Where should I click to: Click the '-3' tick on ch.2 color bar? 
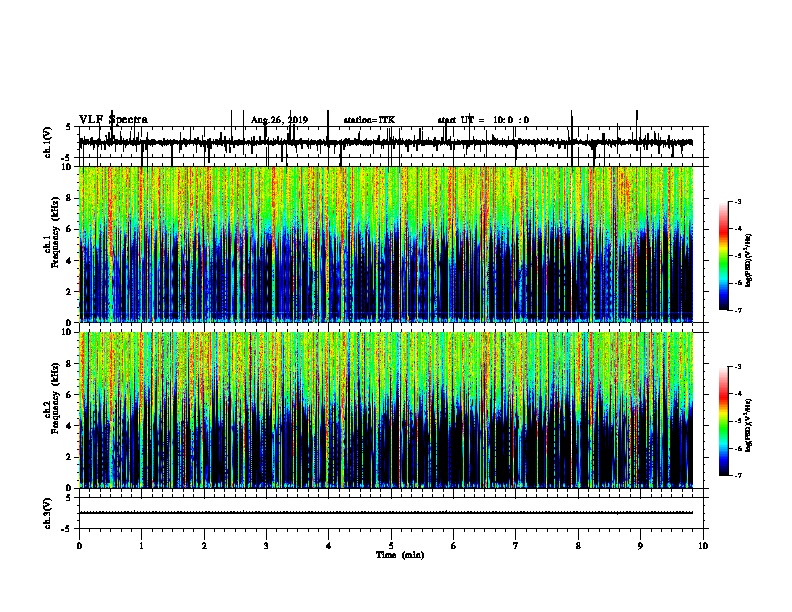pyautogui.click(x=737, y=367)
